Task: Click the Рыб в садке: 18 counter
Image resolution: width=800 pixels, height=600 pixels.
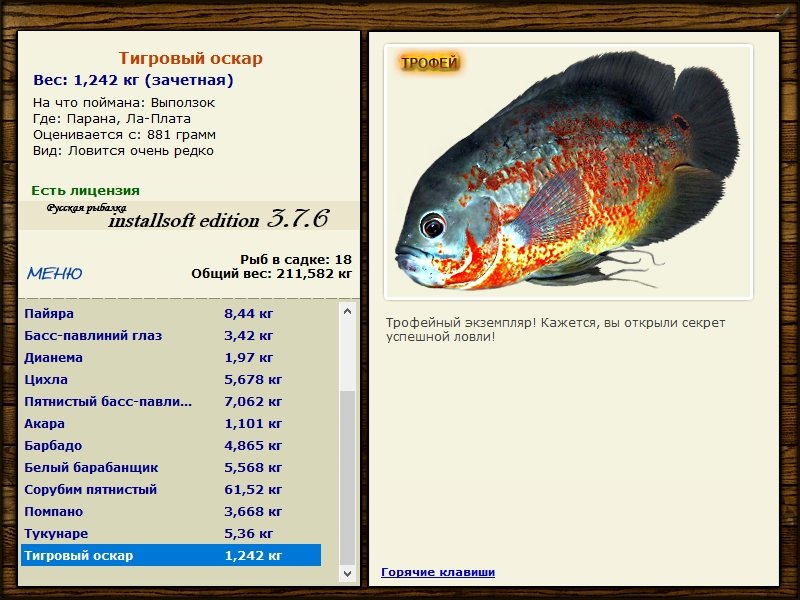Action: click(x=296, y=259)
